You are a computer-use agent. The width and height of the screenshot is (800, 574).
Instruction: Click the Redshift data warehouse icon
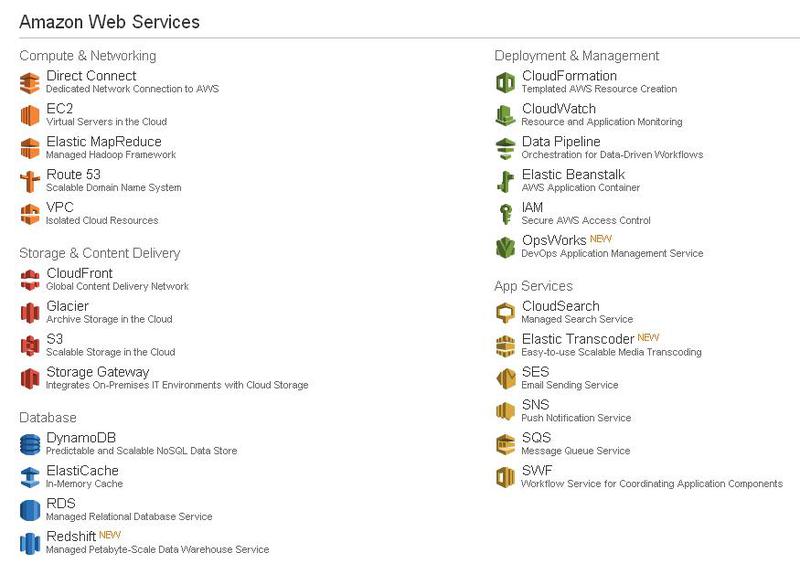(30, 544)
